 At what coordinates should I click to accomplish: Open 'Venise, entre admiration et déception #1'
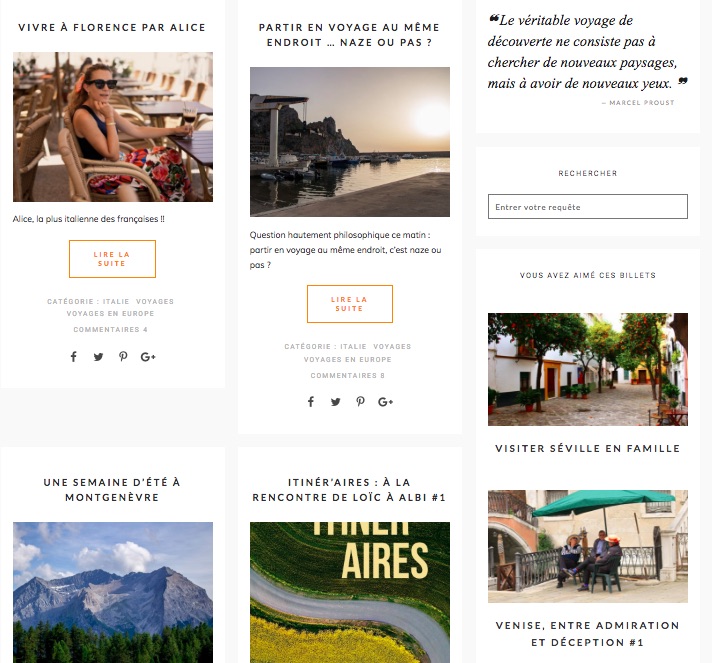pos(588,634)
